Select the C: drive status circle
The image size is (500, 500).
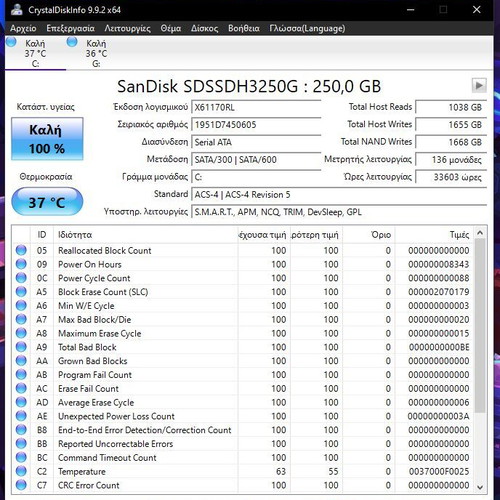click(11, 42)
